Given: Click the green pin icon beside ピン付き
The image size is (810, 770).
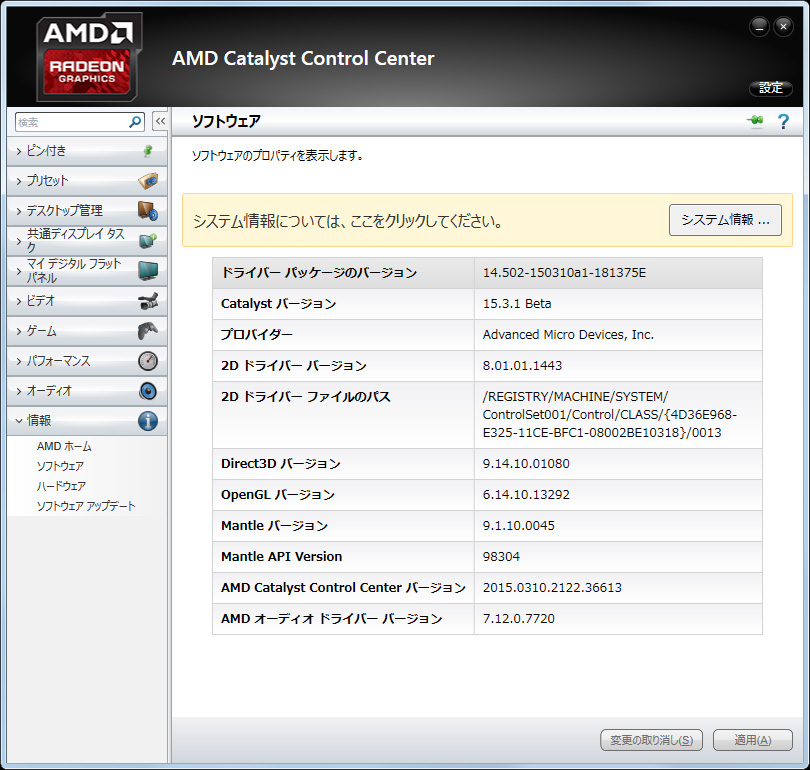Looking at the screenshot, I should [x=148, y=151].
